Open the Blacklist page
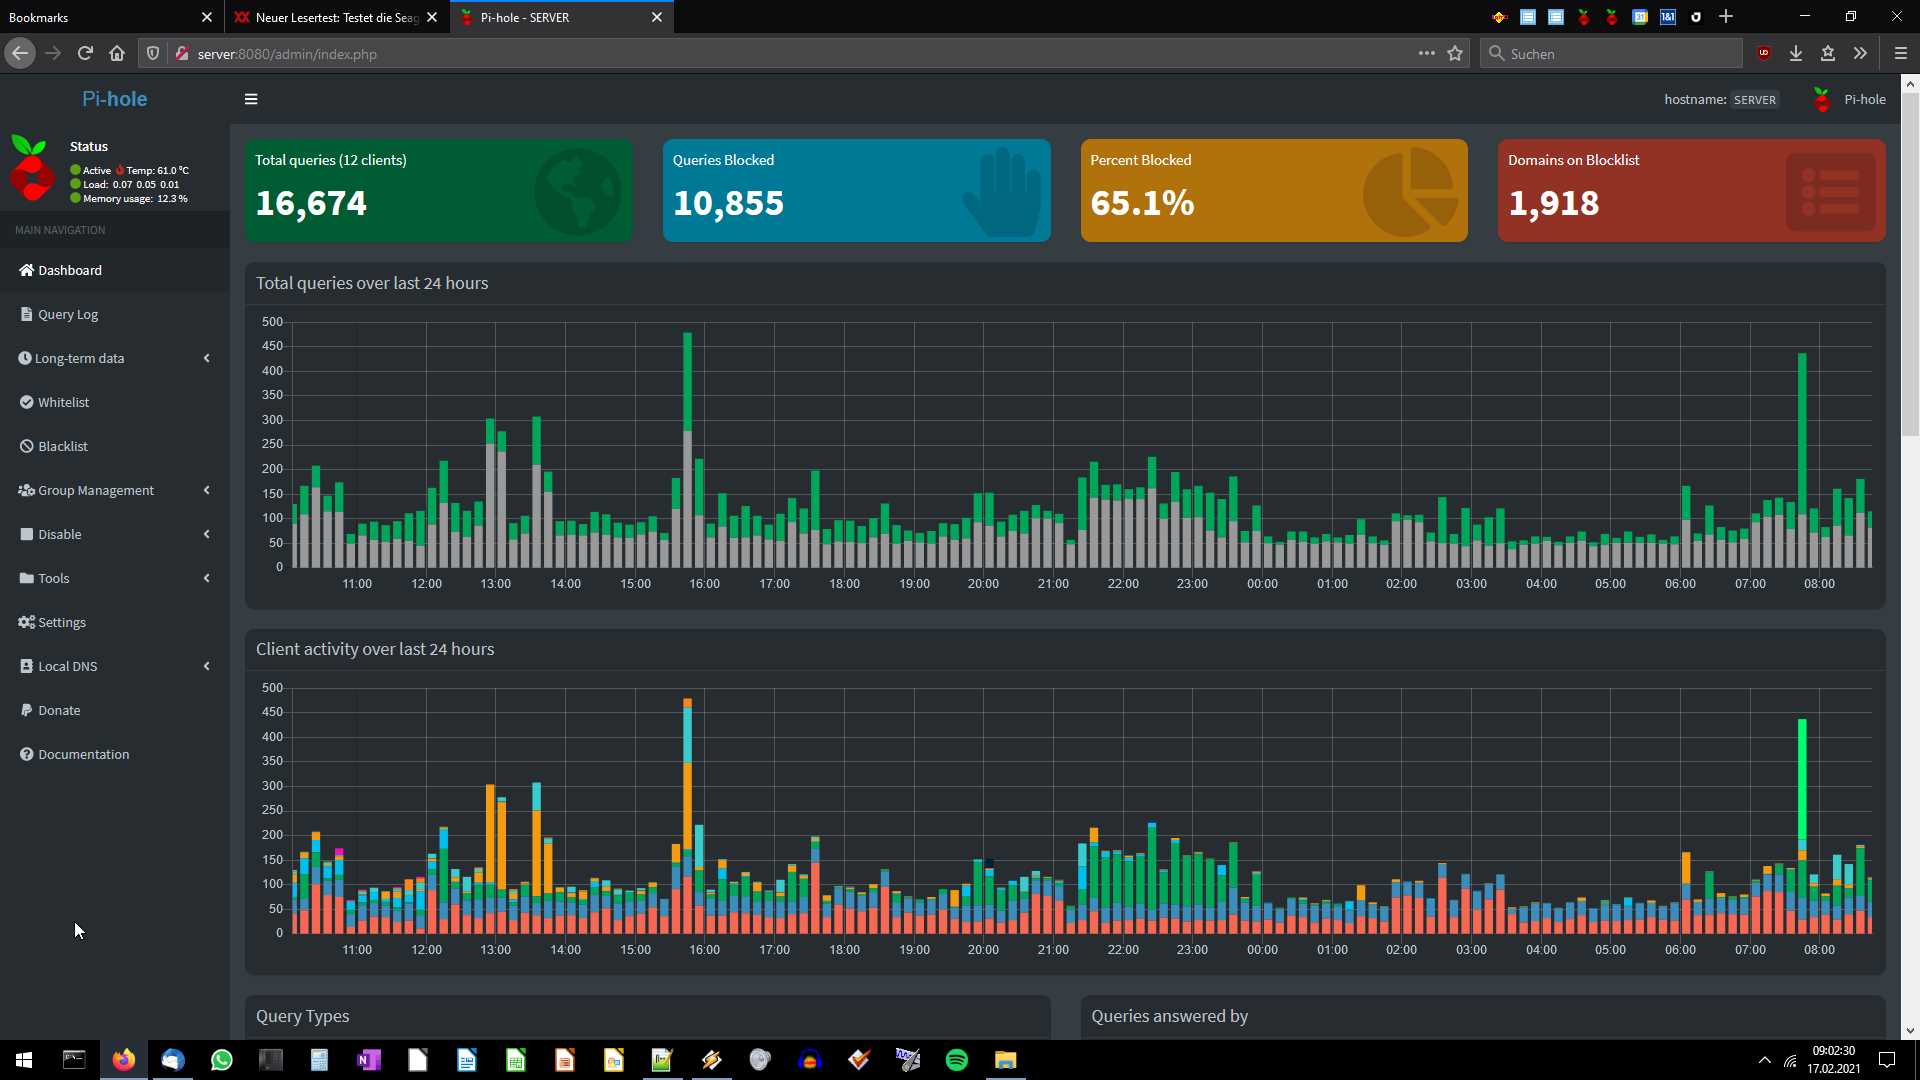1920x1080 pixels. pyautogui.click(x=115, y=446)
